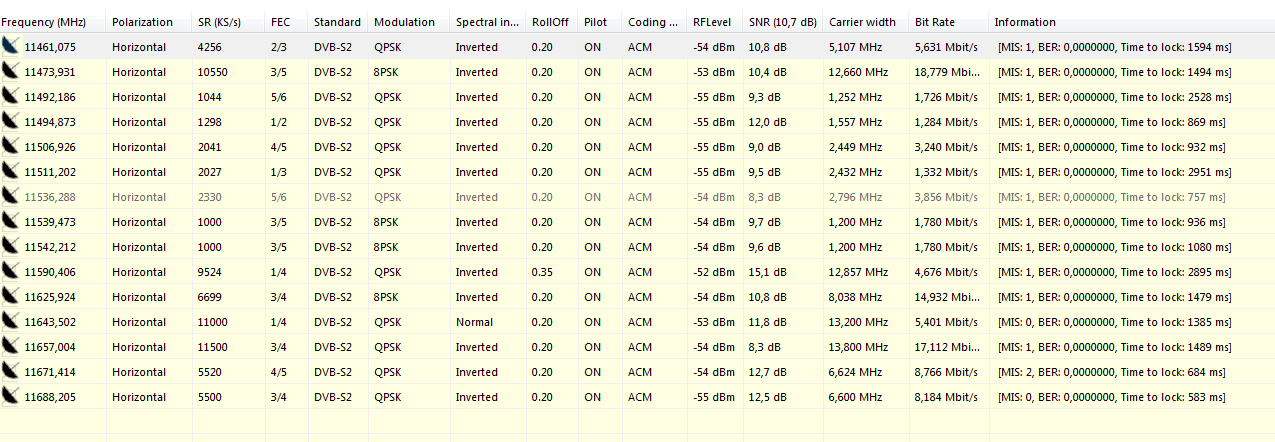Click SNR value 12,7 dB
The image size is (1275, 442).
tap(768, 372)
